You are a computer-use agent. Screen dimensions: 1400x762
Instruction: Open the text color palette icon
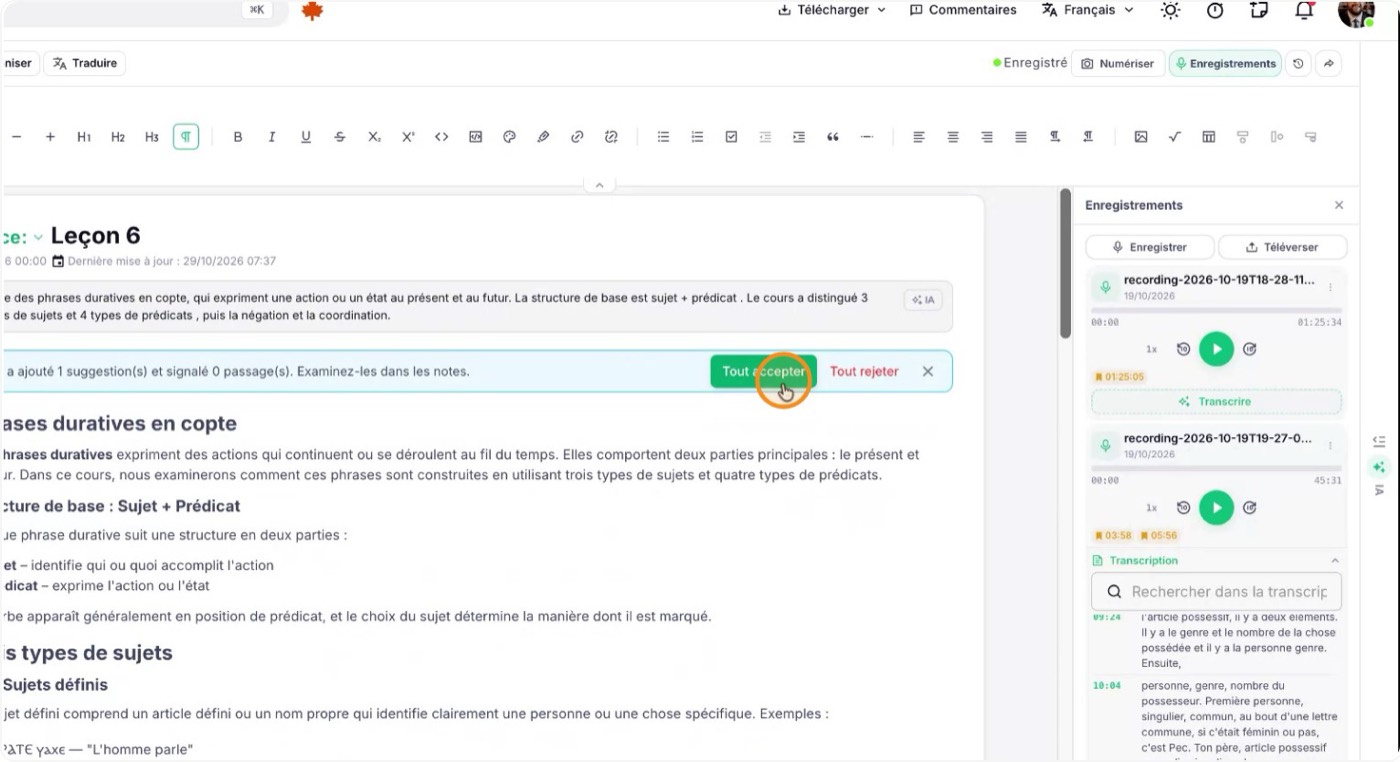point(509,137)
